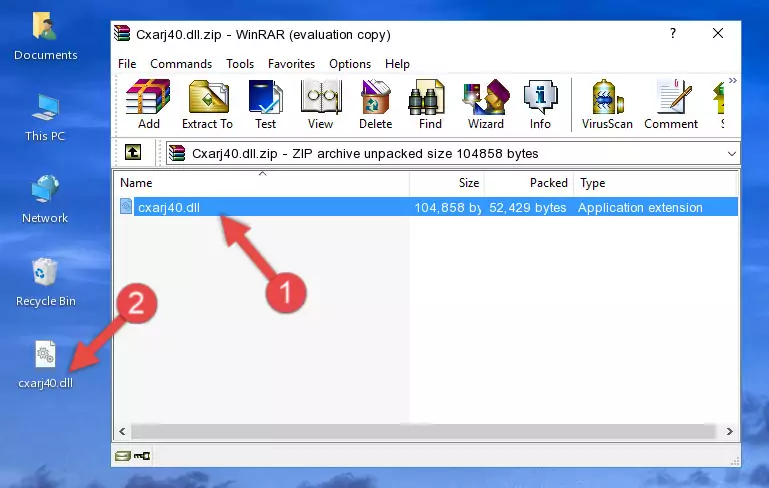
Task: Open the View file tool
Action: click(x=320, y=104)
